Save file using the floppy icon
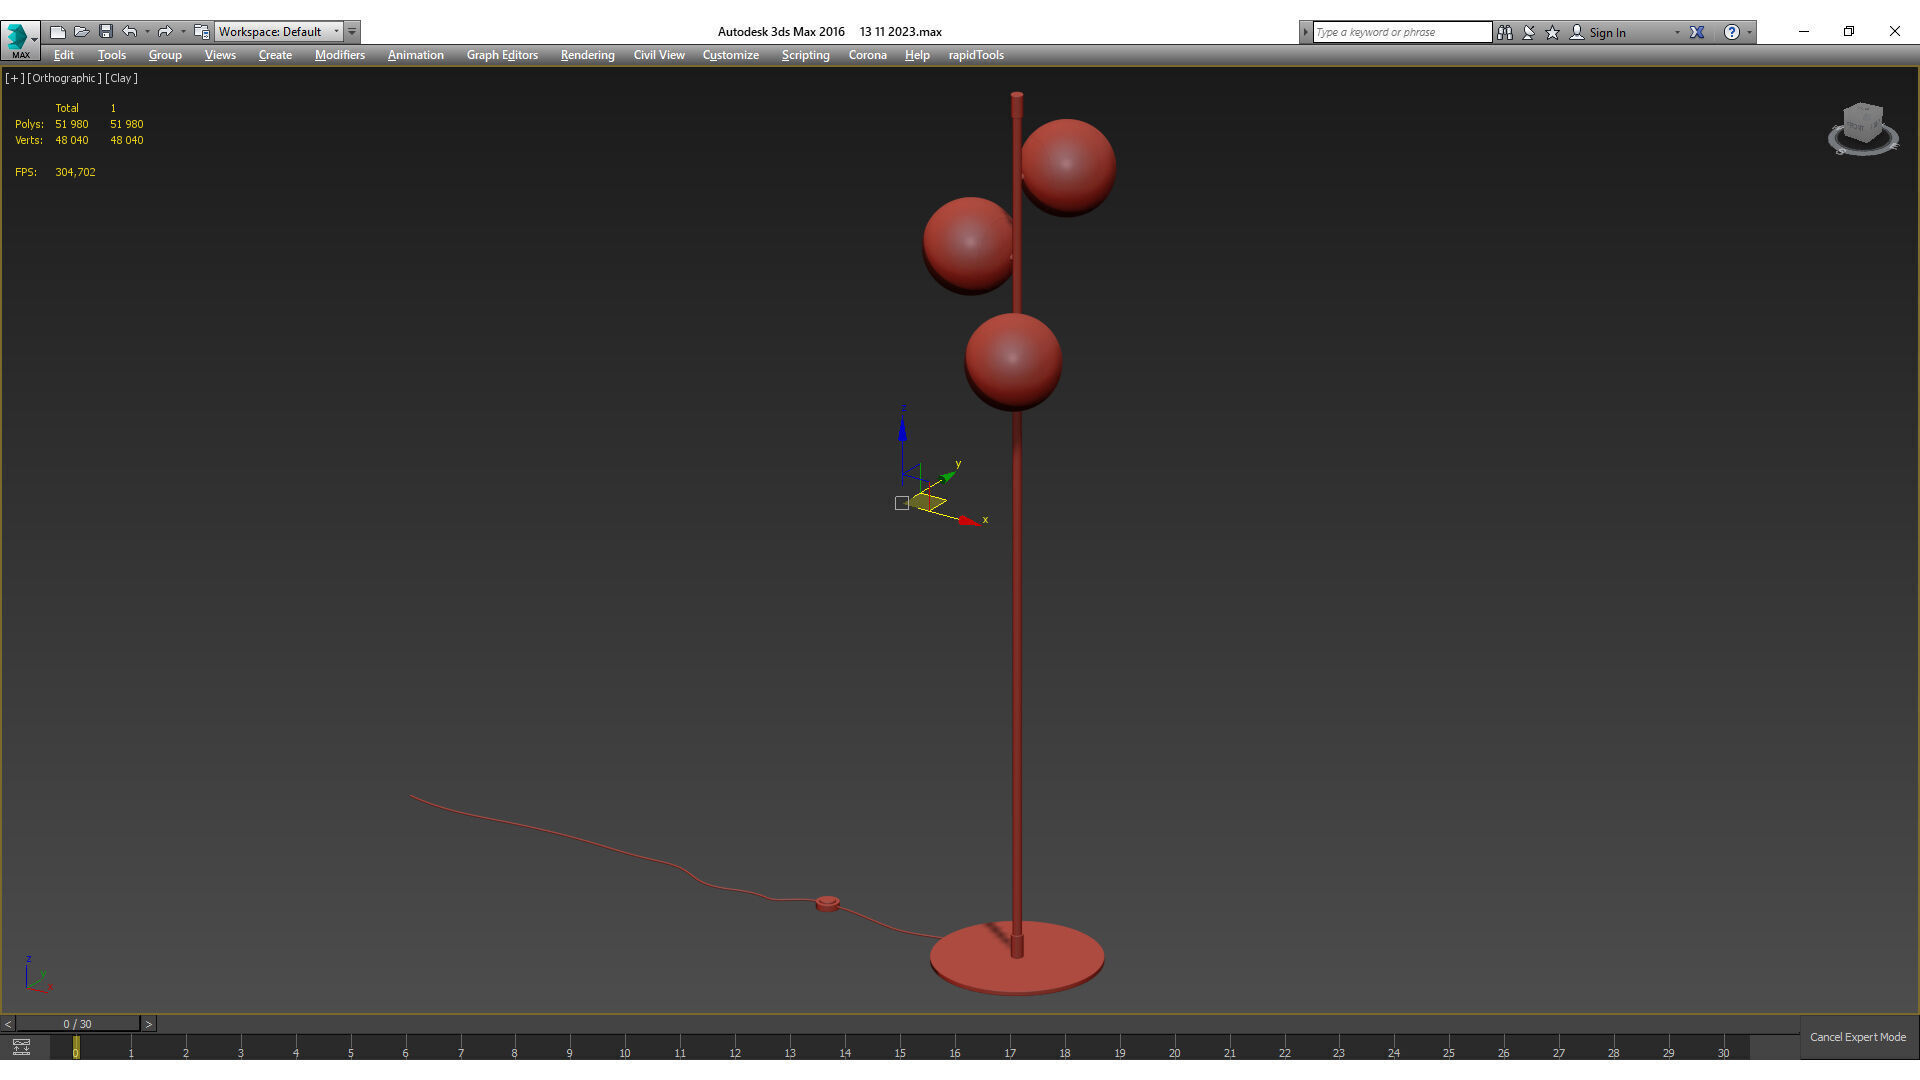 click(106, 32)
